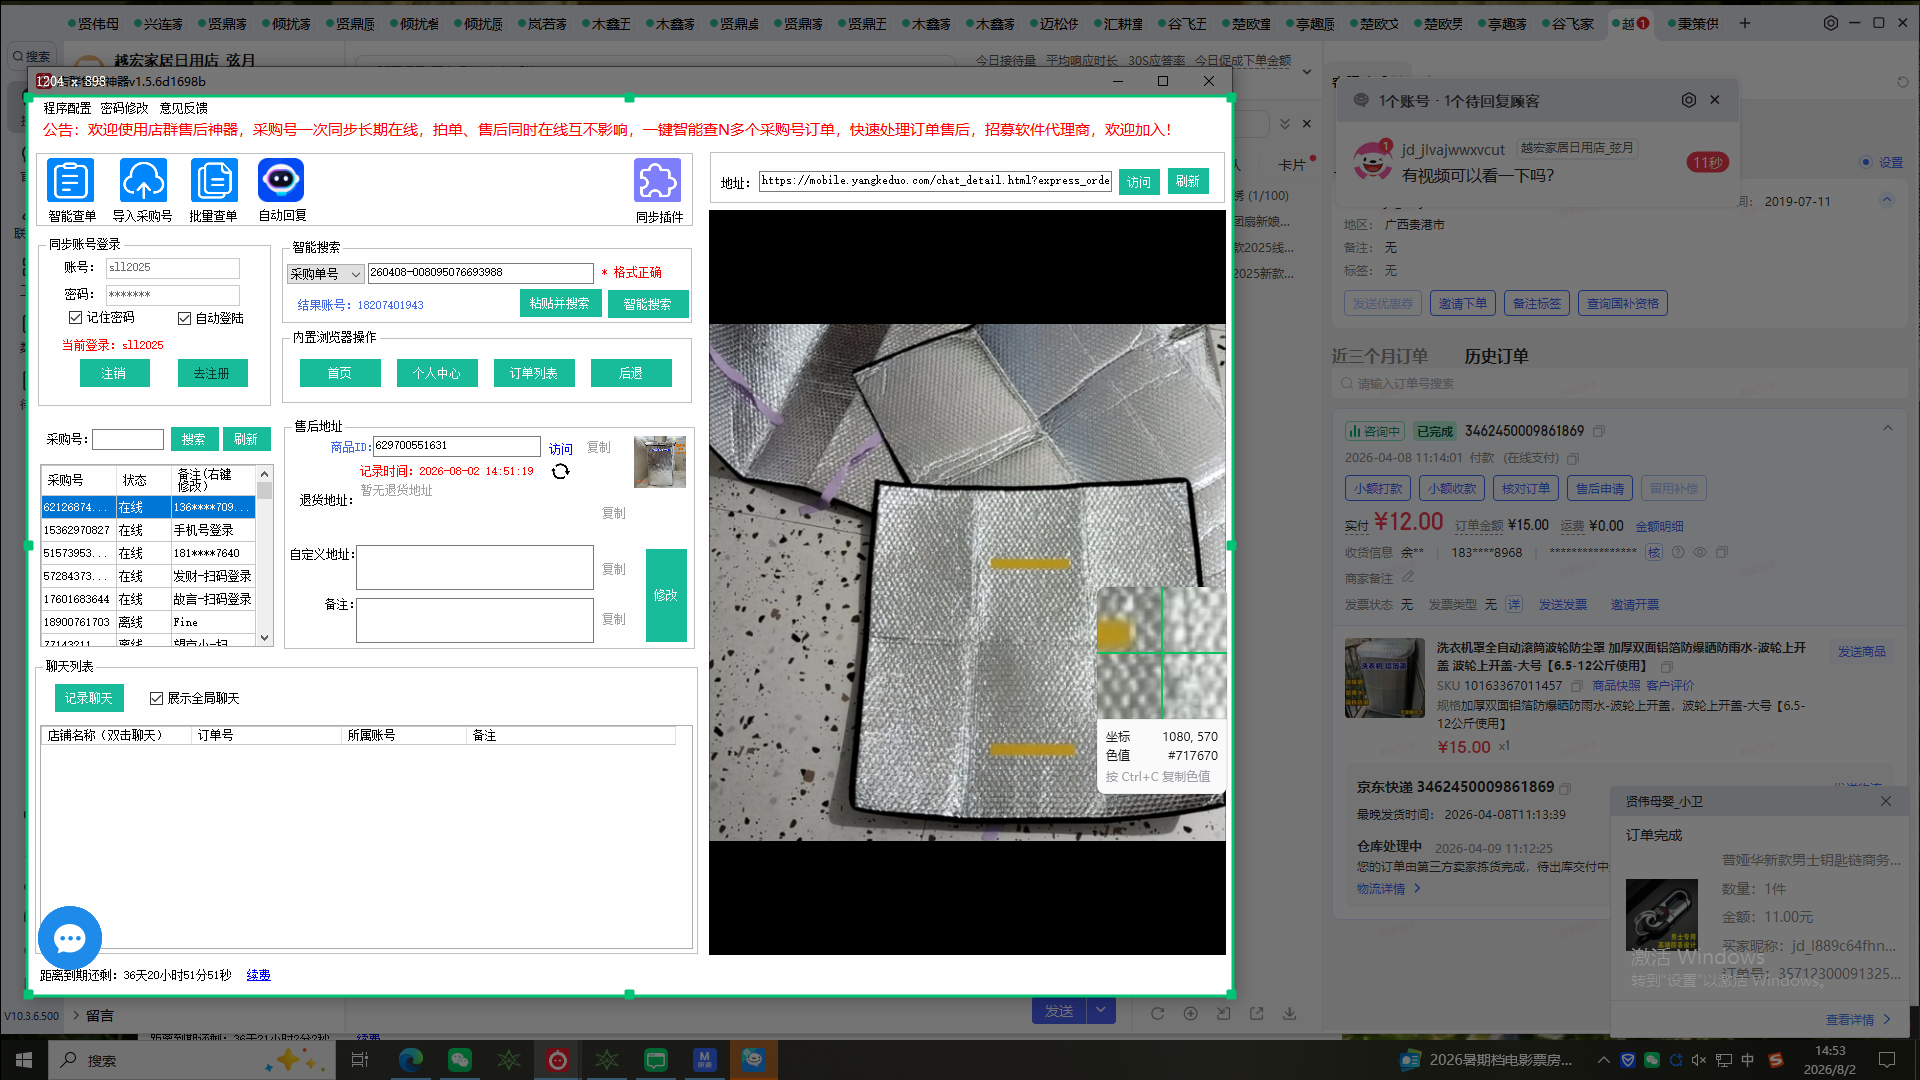Open the dropdown arrow beside 发送 button
Screen dimensions: 1920x1080
pyautogui.click(x=1101, y=1011)
